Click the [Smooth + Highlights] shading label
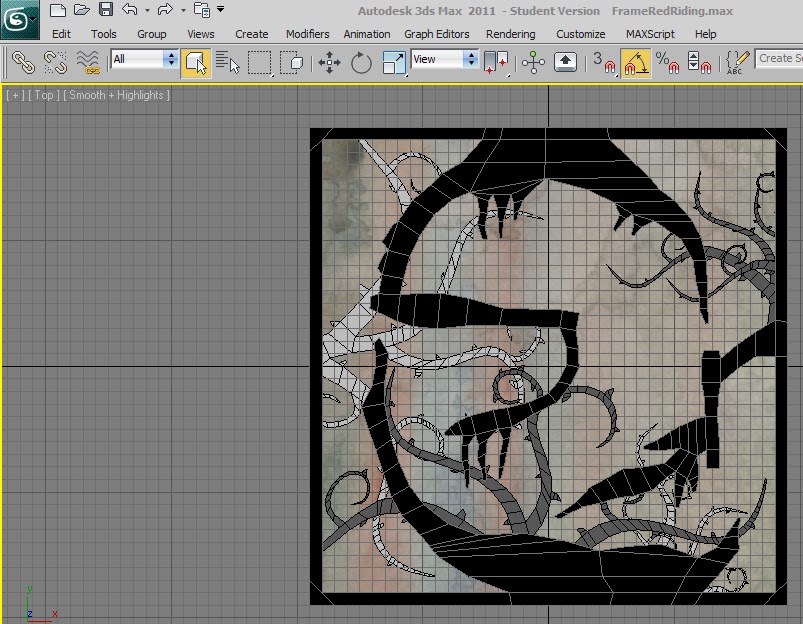 click(116, 95)
